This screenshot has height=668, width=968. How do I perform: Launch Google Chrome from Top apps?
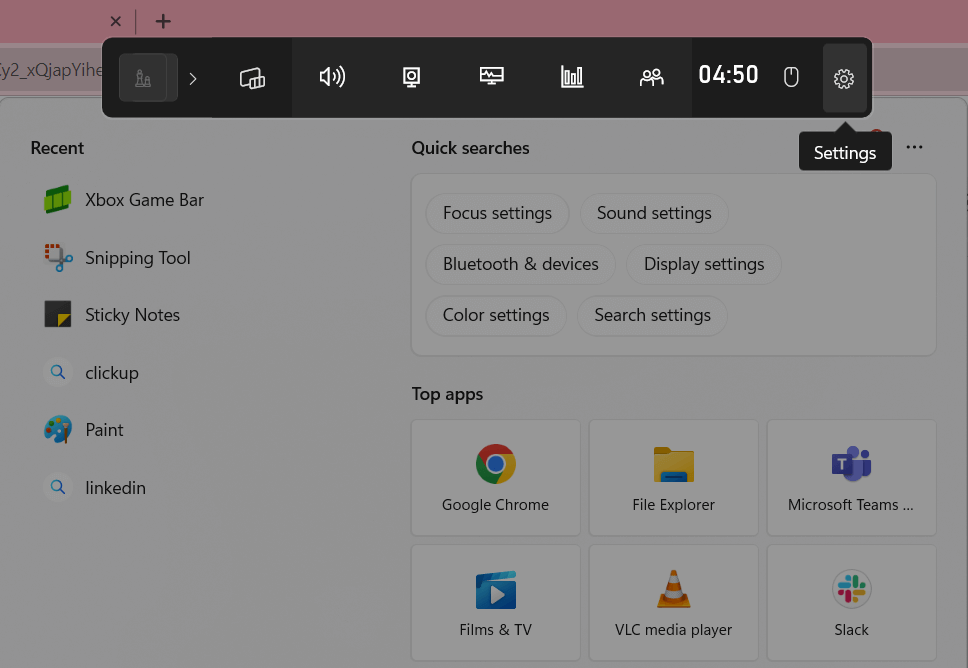(x=496, y=478)
